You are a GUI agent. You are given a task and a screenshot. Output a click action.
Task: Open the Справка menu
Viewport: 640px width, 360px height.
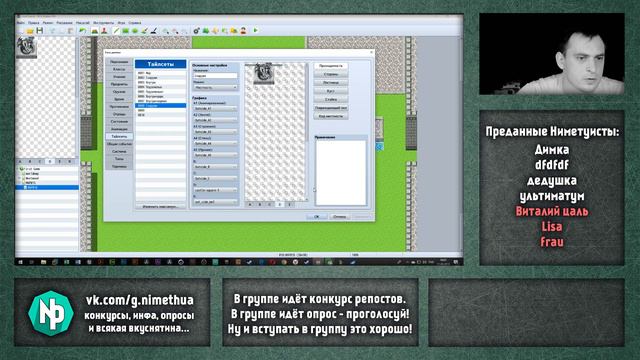[x=135, y=23]
